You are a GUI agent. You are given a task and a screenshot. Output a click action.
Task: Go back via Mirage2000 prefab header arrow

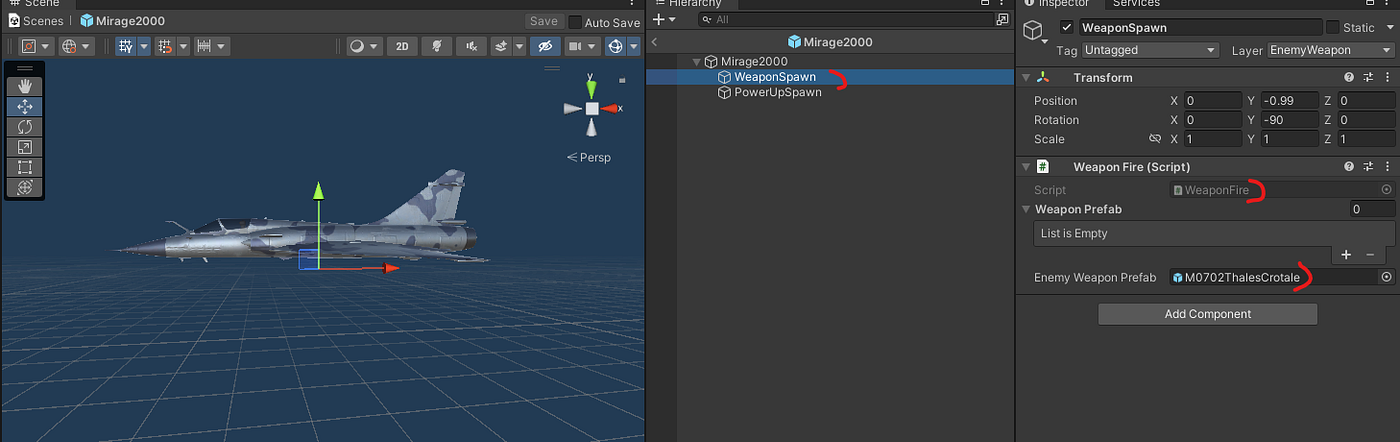(653, 42)
